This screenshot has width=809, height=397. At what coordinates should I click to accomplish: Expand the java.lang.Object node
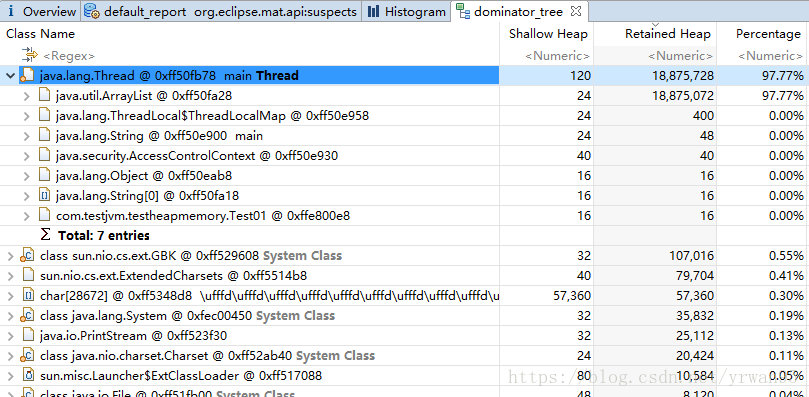point(26,176)
